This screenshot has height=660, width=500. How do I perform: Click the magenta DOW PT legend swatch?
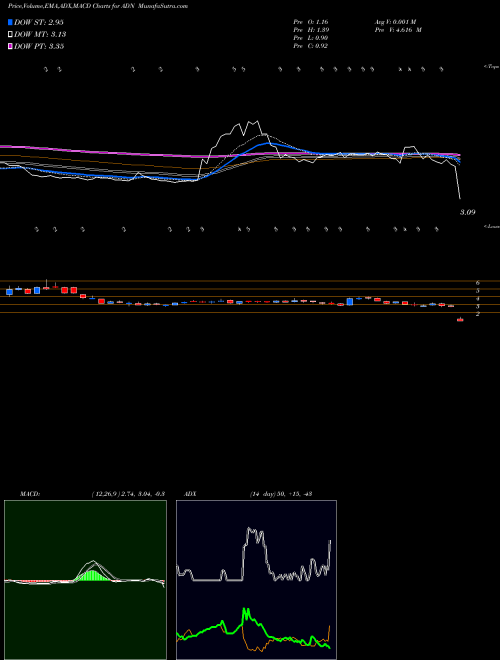coord(10,46)
